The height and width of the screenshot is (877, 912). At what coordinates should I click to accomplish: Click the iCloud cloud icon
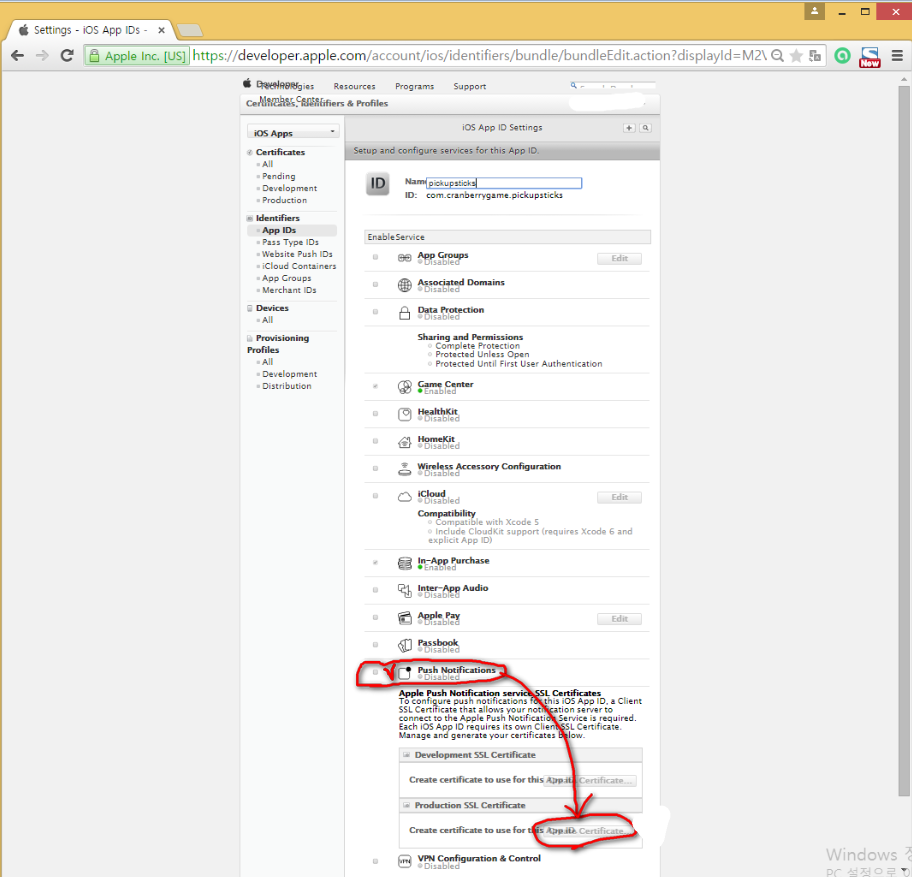(x=404, y=497)
